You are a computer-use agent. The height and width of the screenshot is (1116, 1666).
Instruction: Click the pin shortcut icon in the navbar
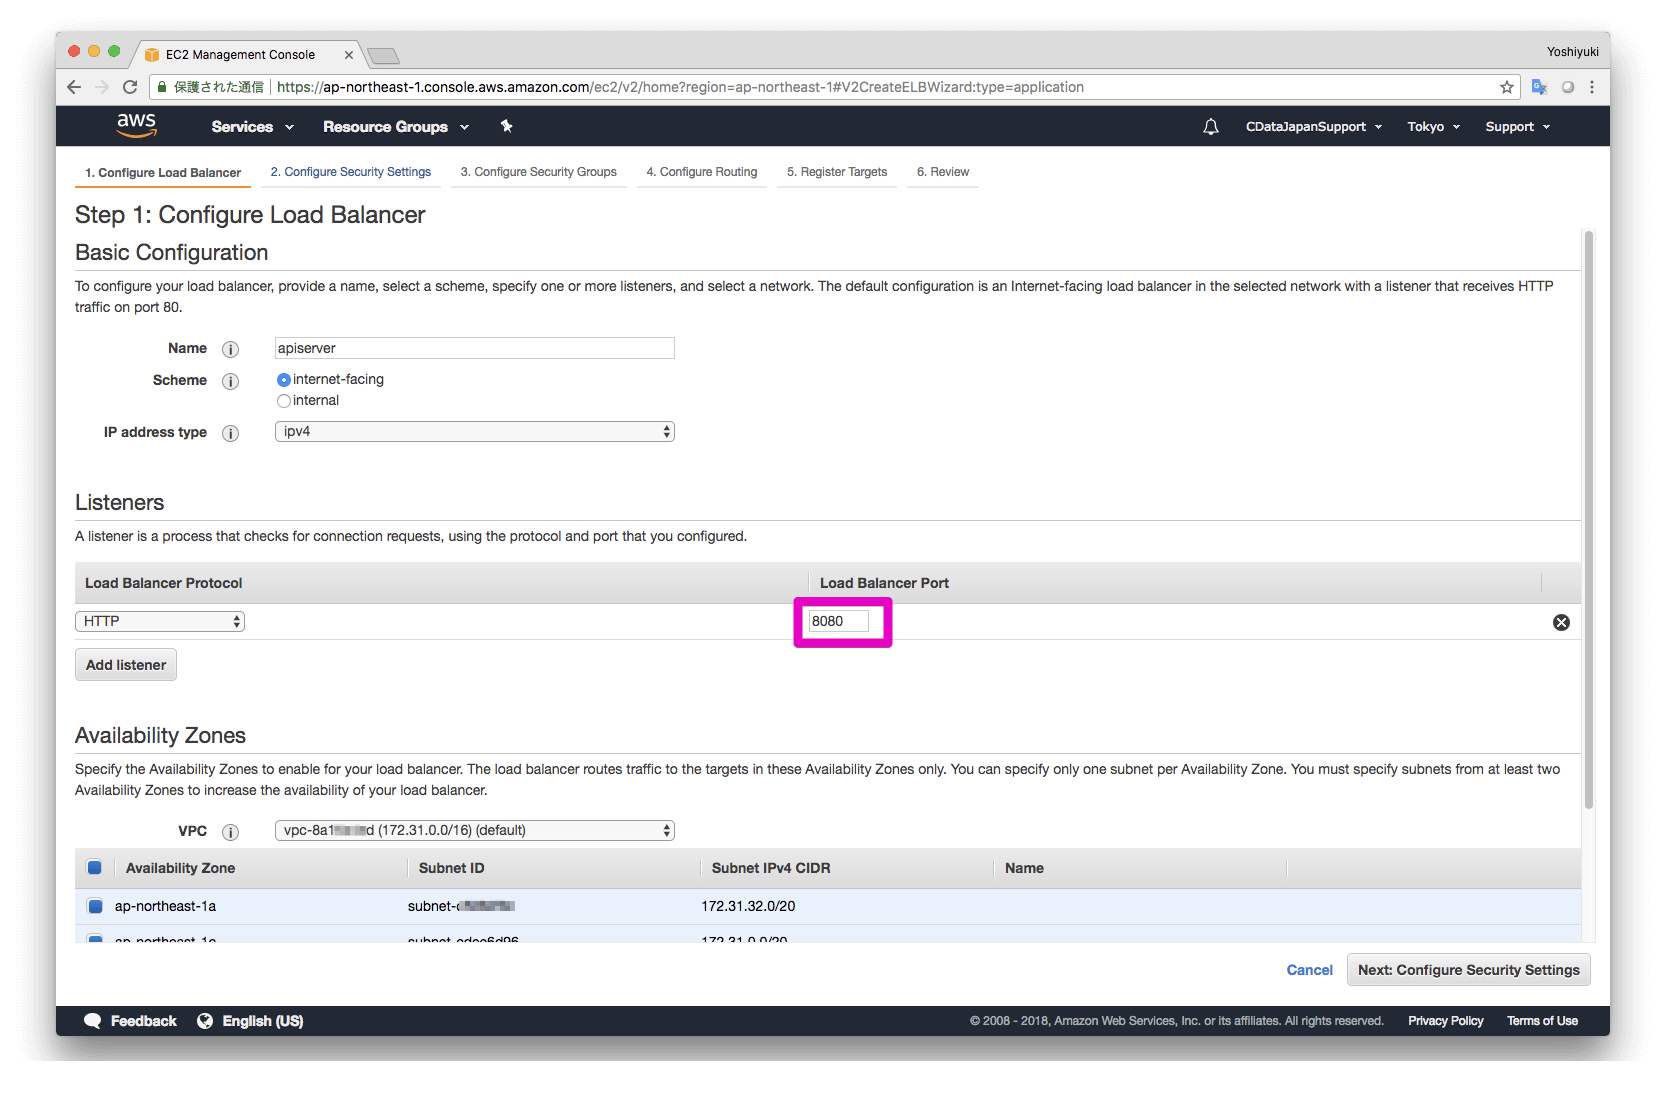click(x=506, y=126)
